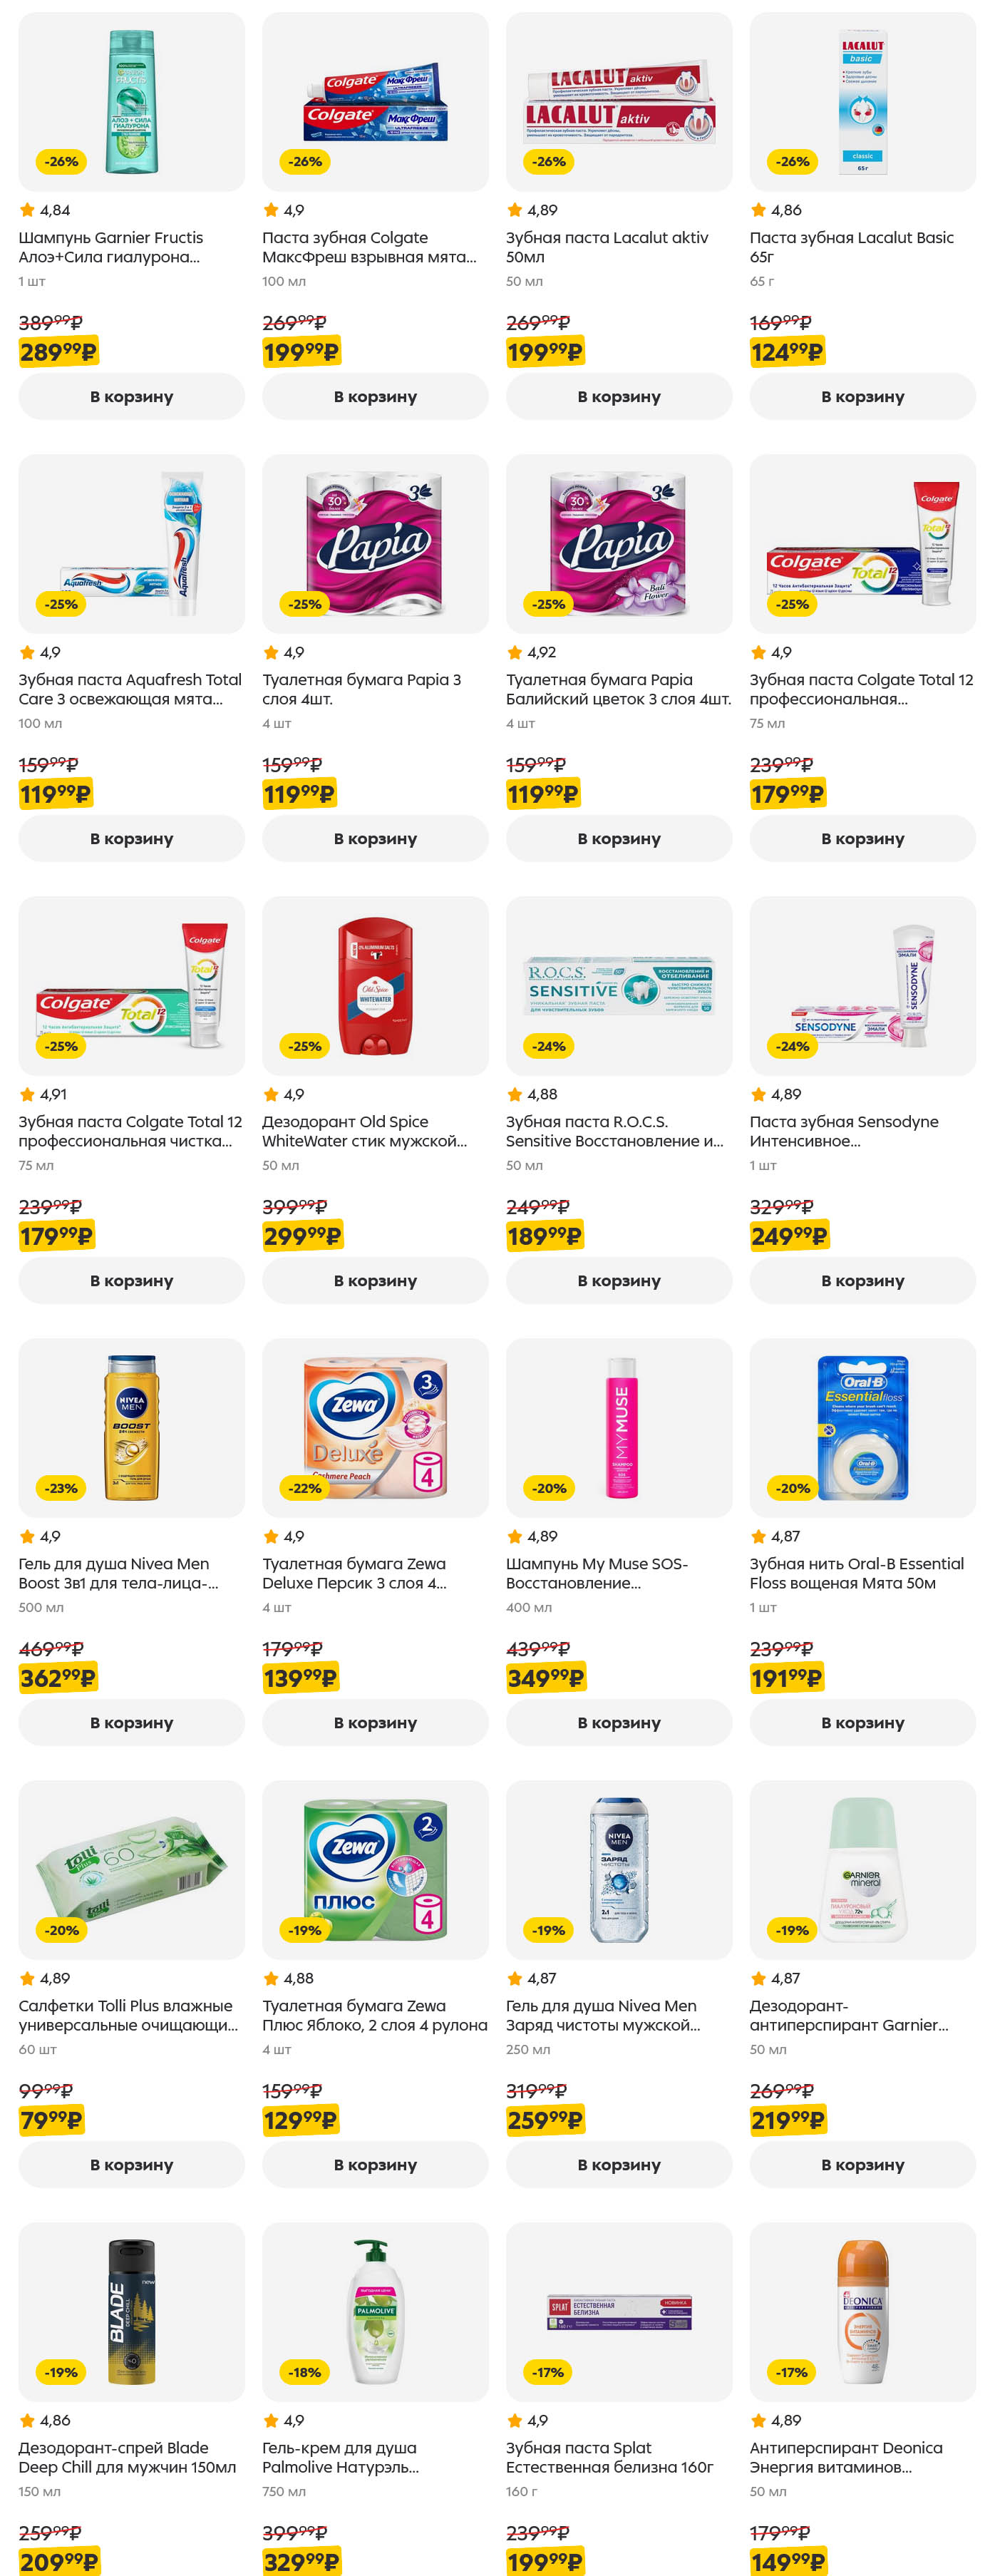The height and width of the screenshot is (2576, 990).
Task: Open the Blade Deep Chill deodorant title
Action: point(127,2457)
